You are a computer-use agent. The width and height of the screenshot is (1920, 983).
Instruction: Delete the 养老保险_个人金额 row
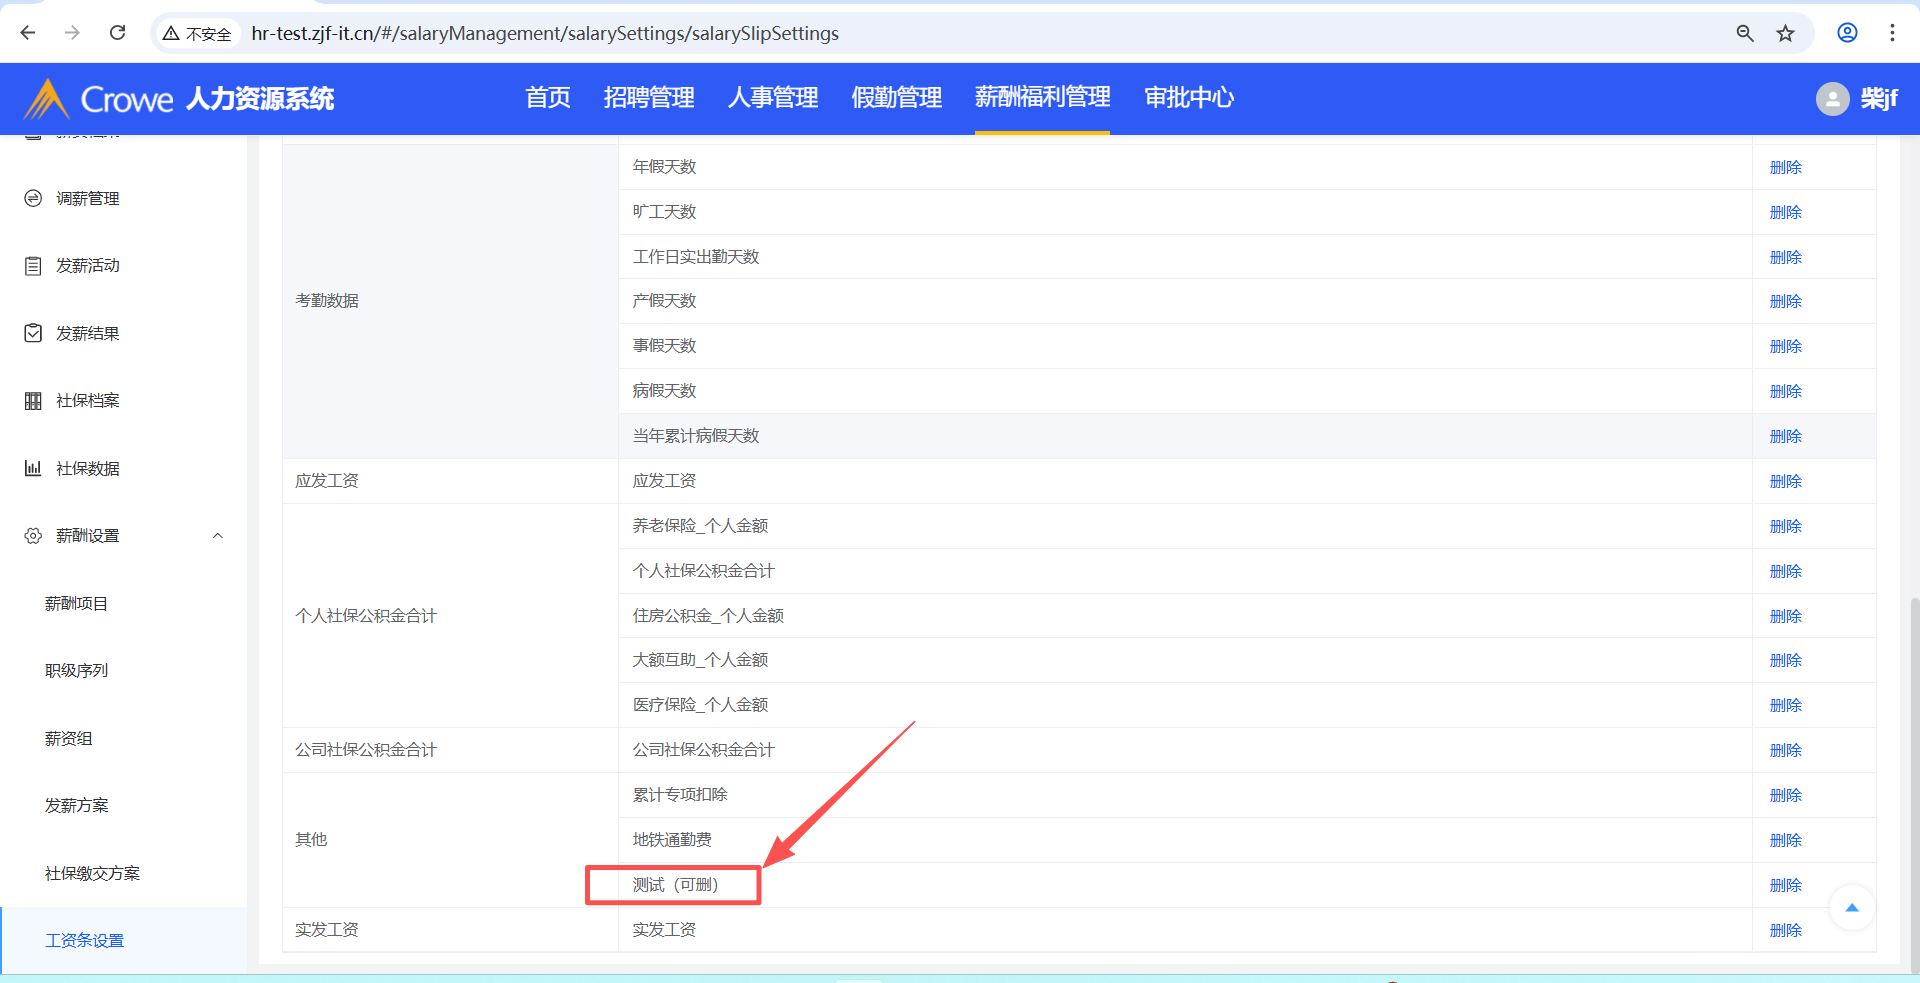click(1785, 526)
